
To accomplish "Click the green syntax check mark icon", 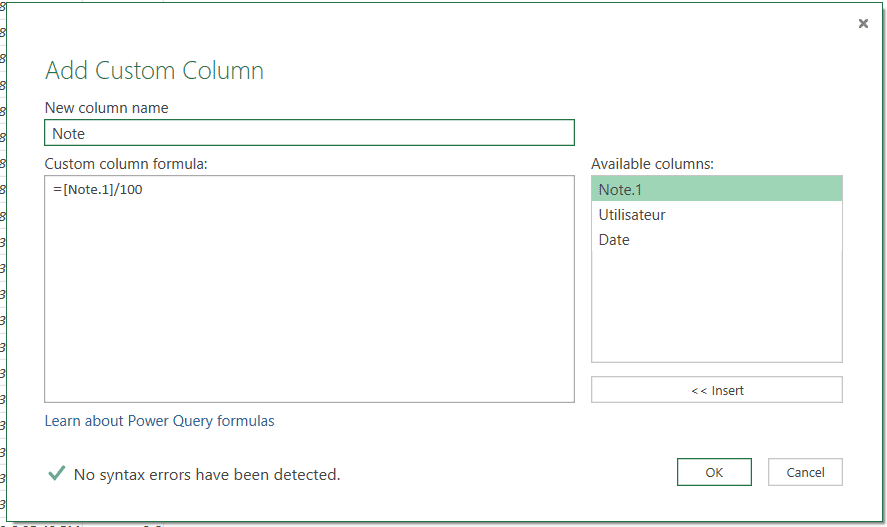I will [57, 474].
